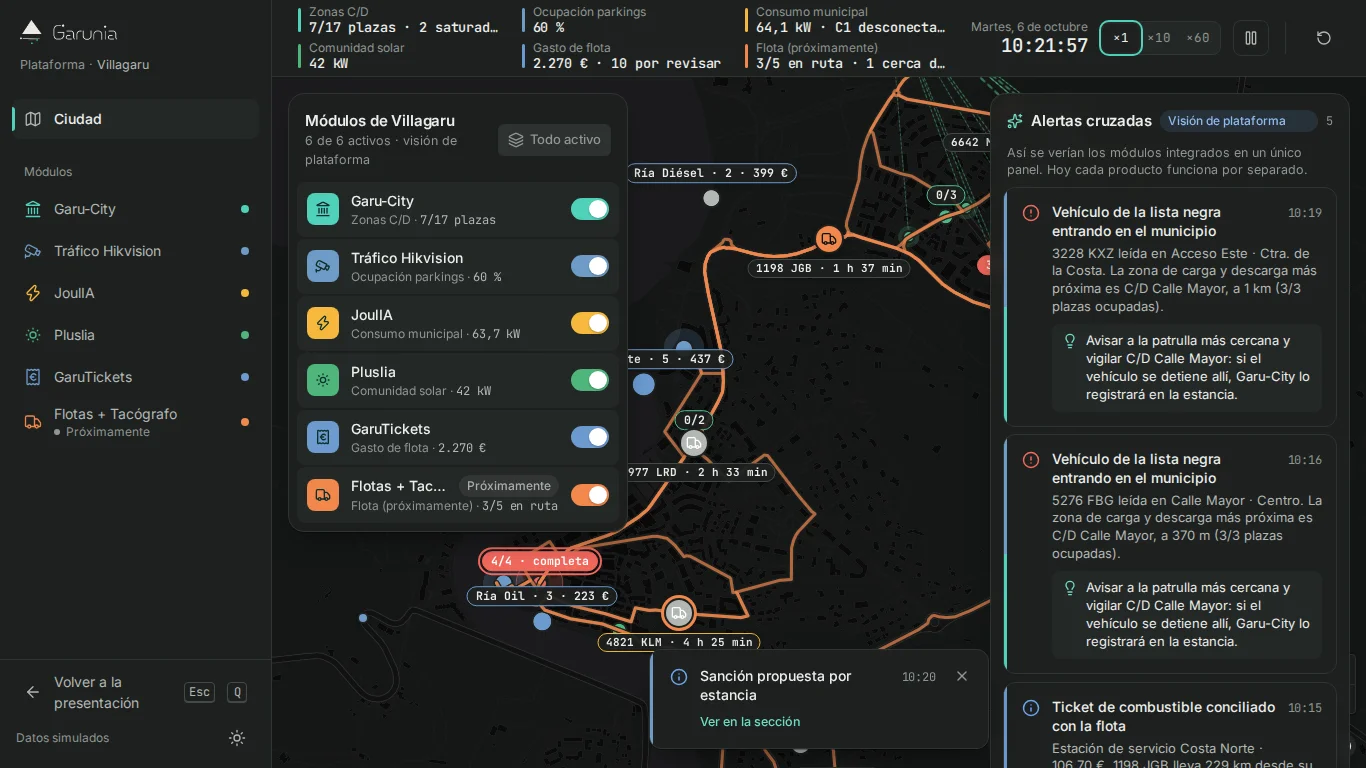
Task: Set simulation speed to ×10
Action: coord(1158,38)
